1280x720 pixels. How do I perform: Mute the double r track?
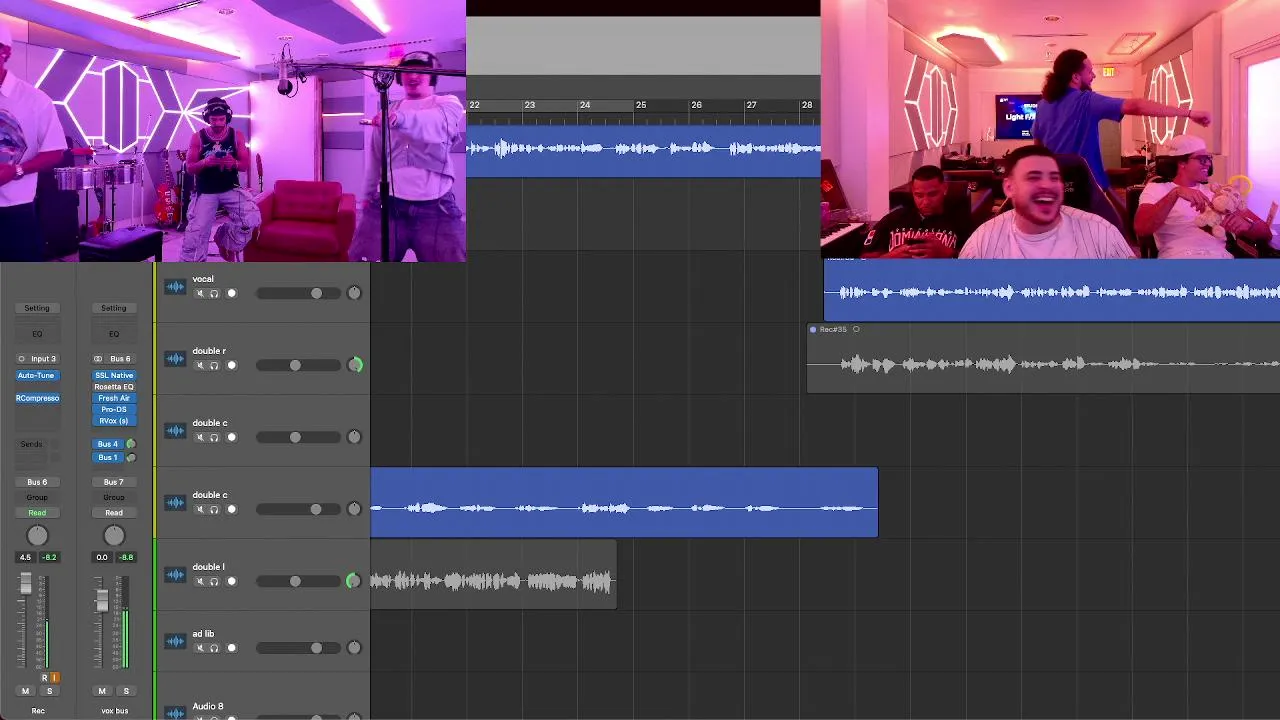click(199, 365)
